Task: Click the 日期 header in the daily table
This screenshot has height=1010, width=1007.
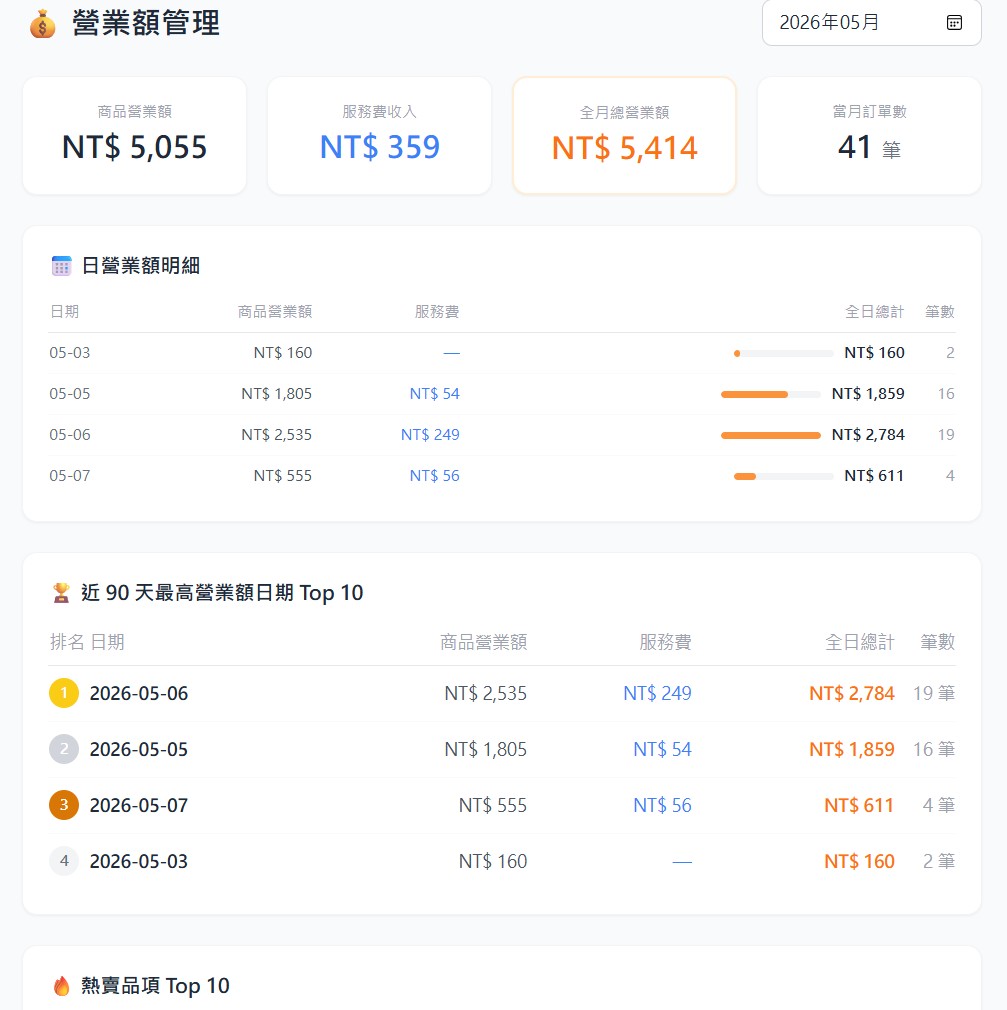Action: (x=64, y=312)
